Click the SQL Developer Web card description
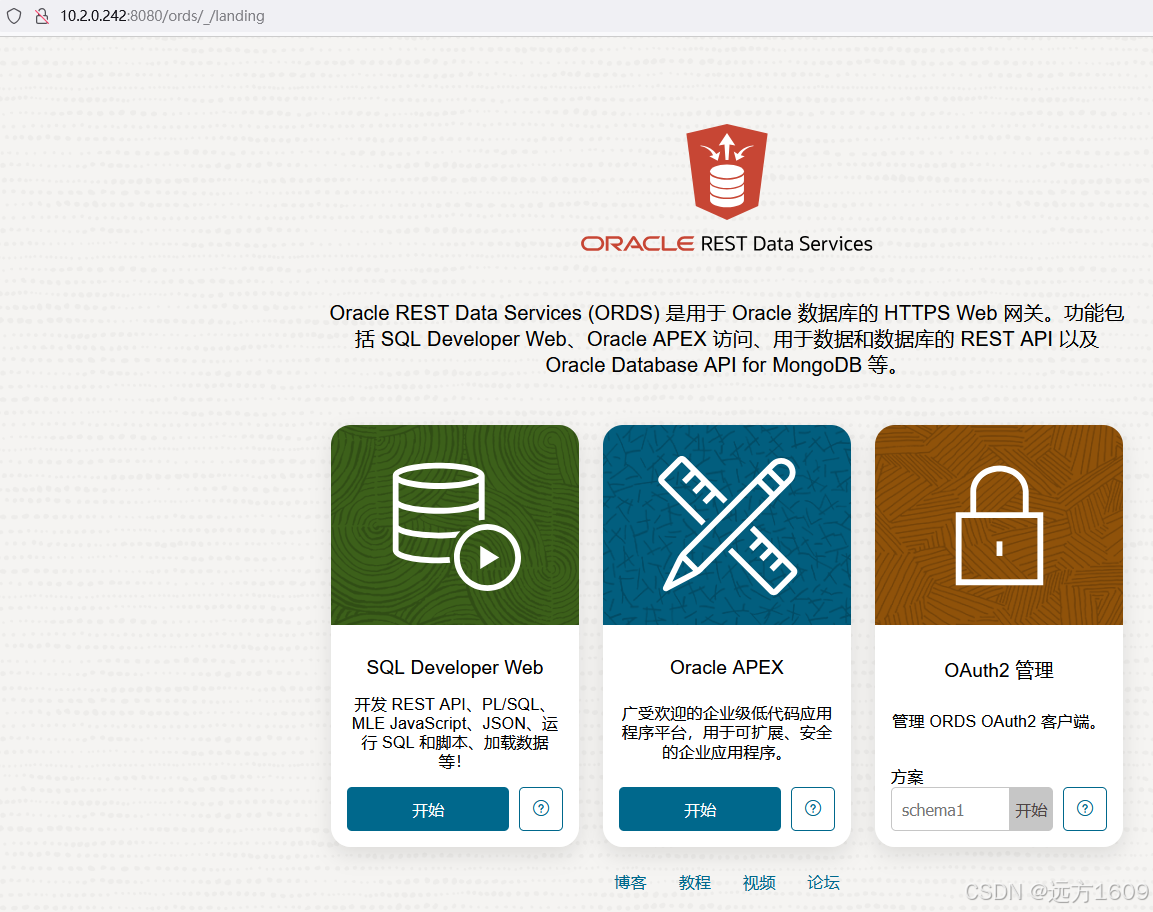 pos(455,733)
